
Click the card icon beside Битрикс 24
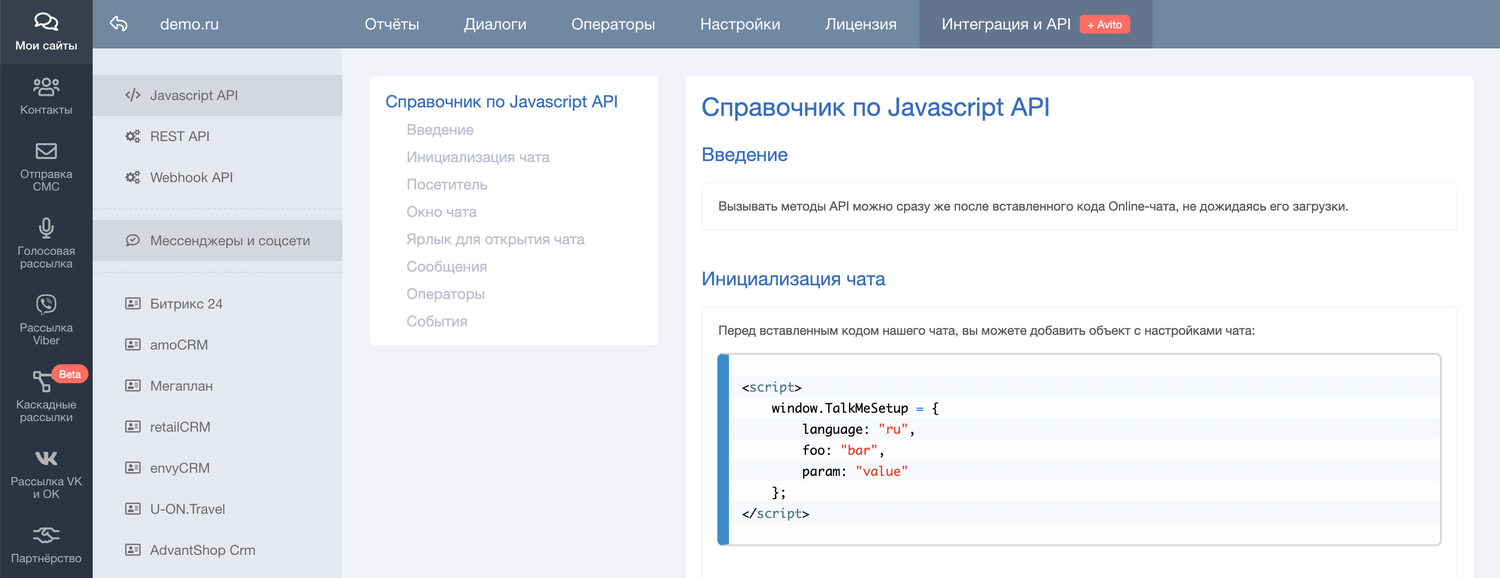coord(132,303)
